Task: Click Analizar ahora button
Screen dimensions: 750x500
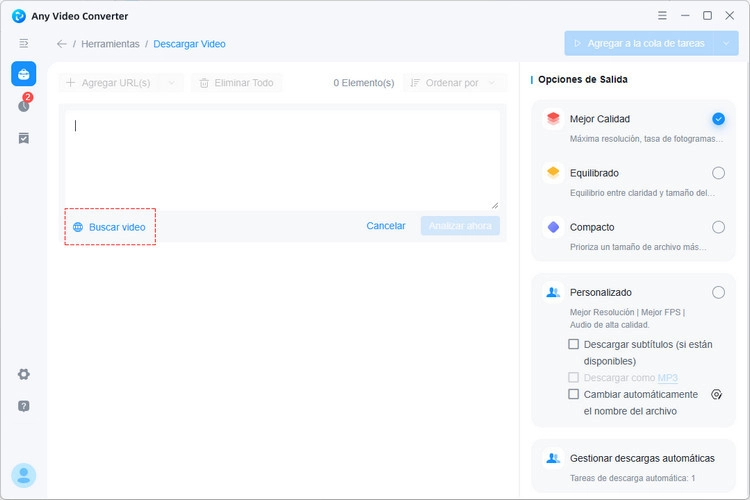Action: tap(460, 226)
